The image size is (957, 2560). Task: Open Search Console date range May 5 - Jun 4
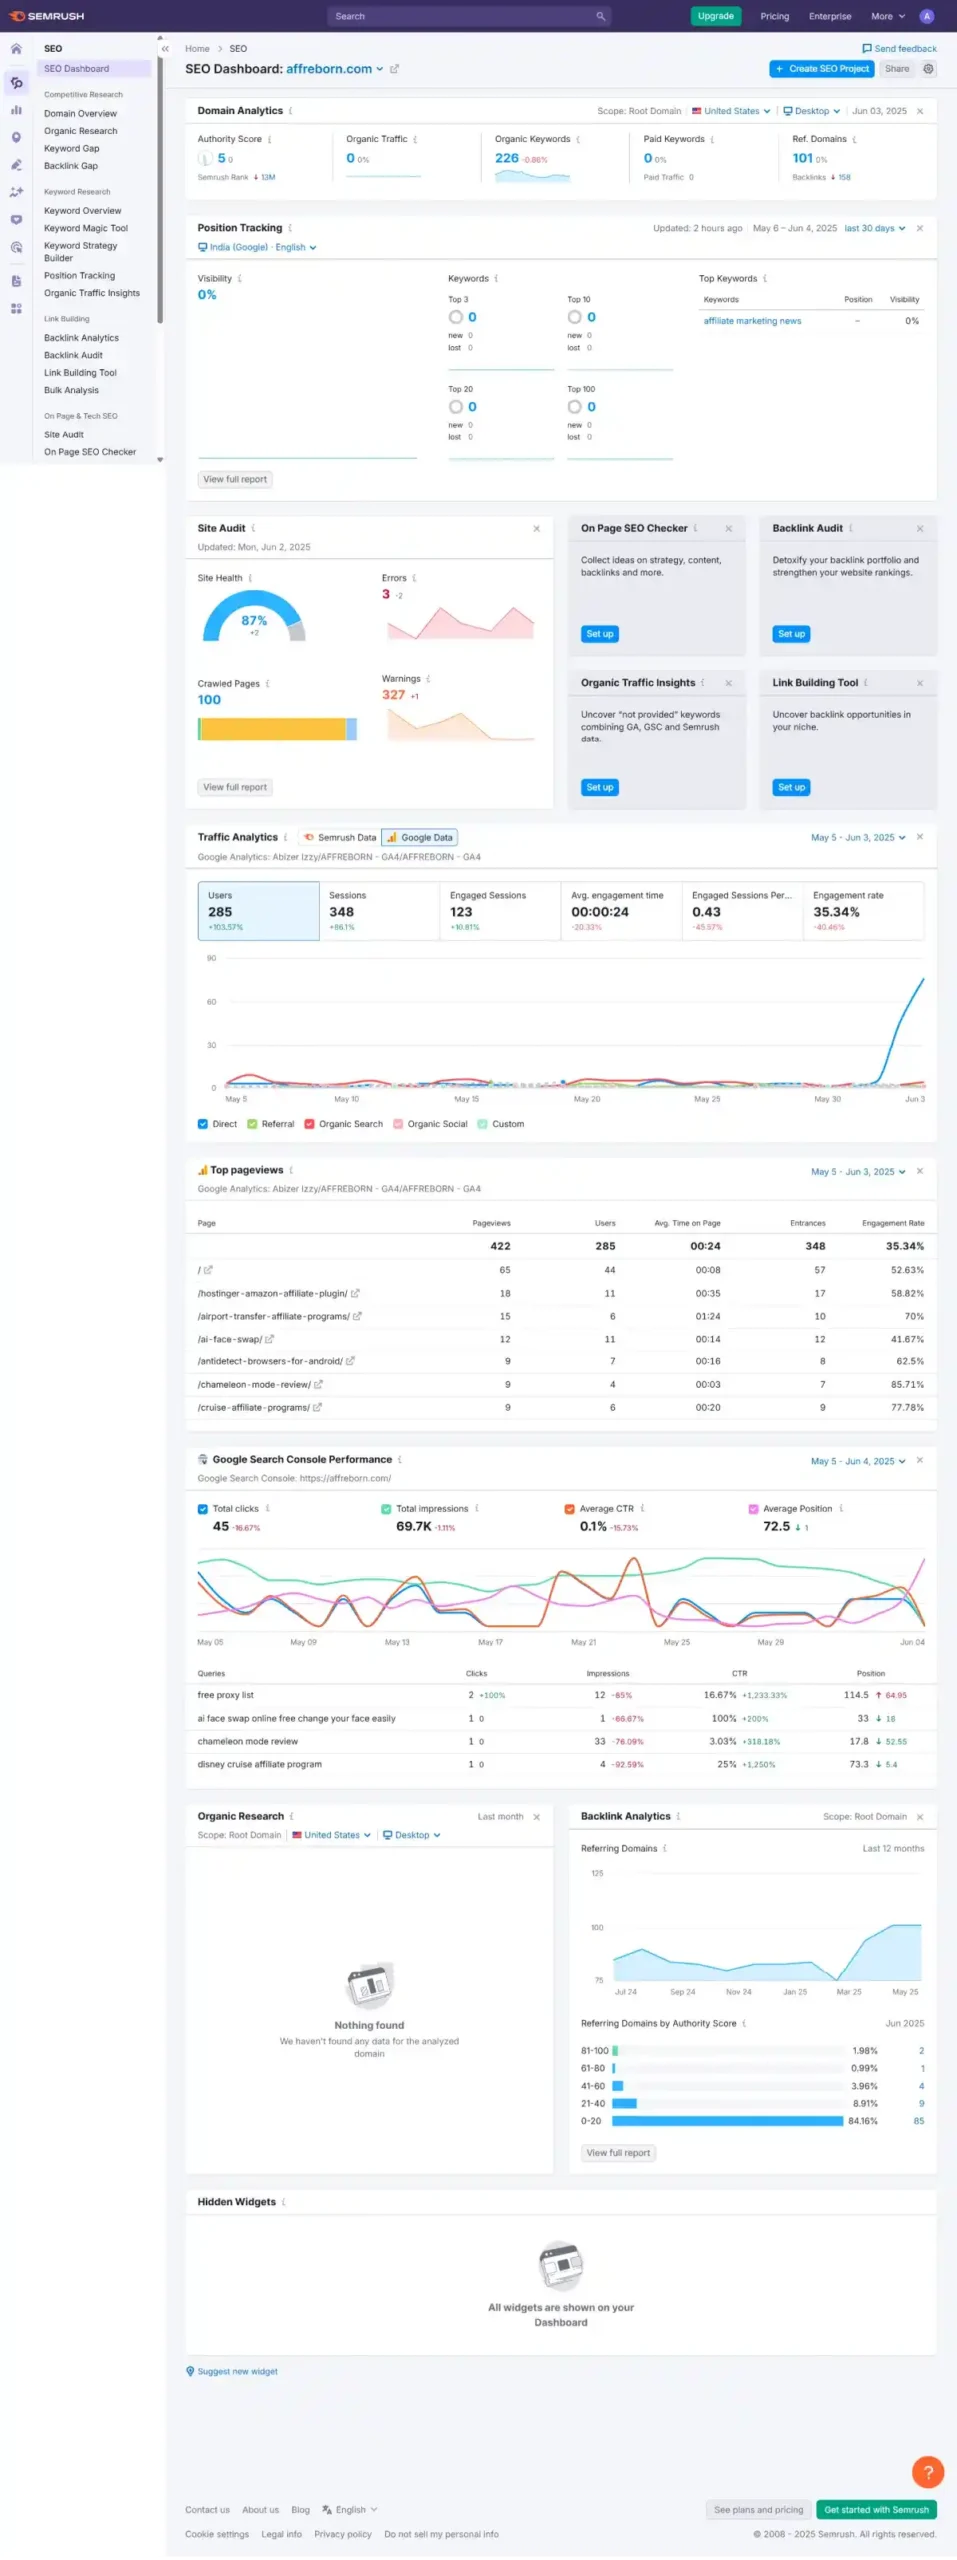(858, 1461)
